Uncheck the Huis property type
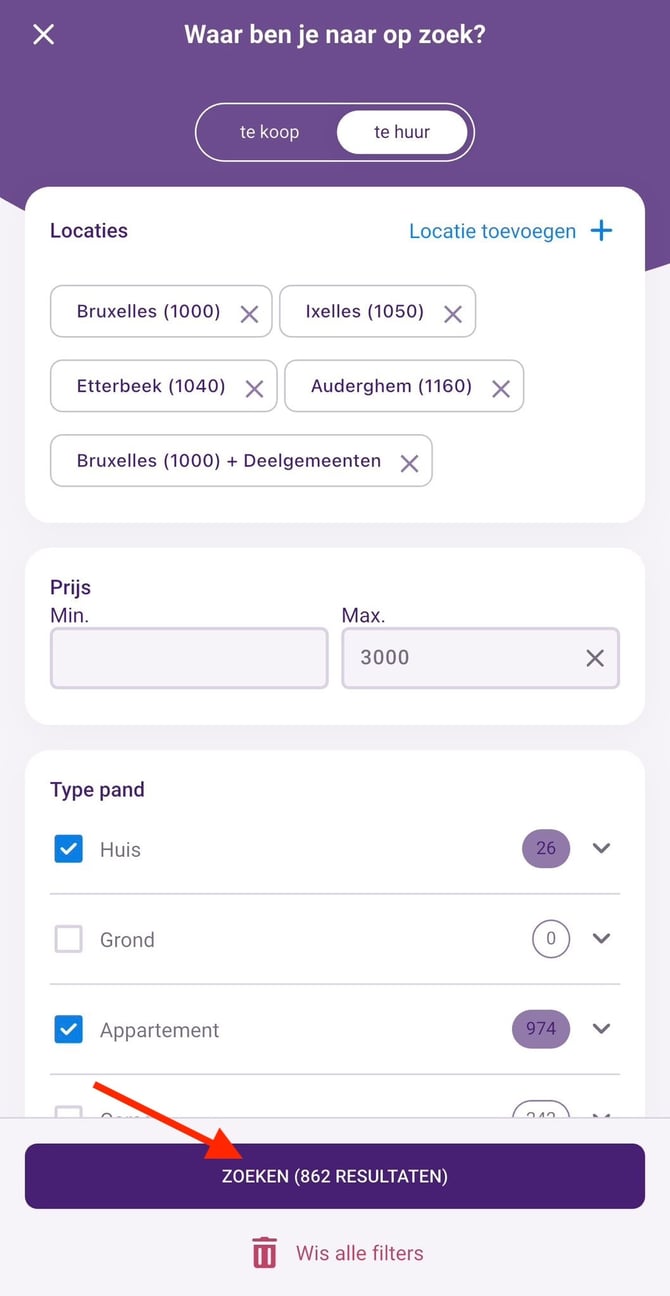670x1296 pixels. pos(68,848)
